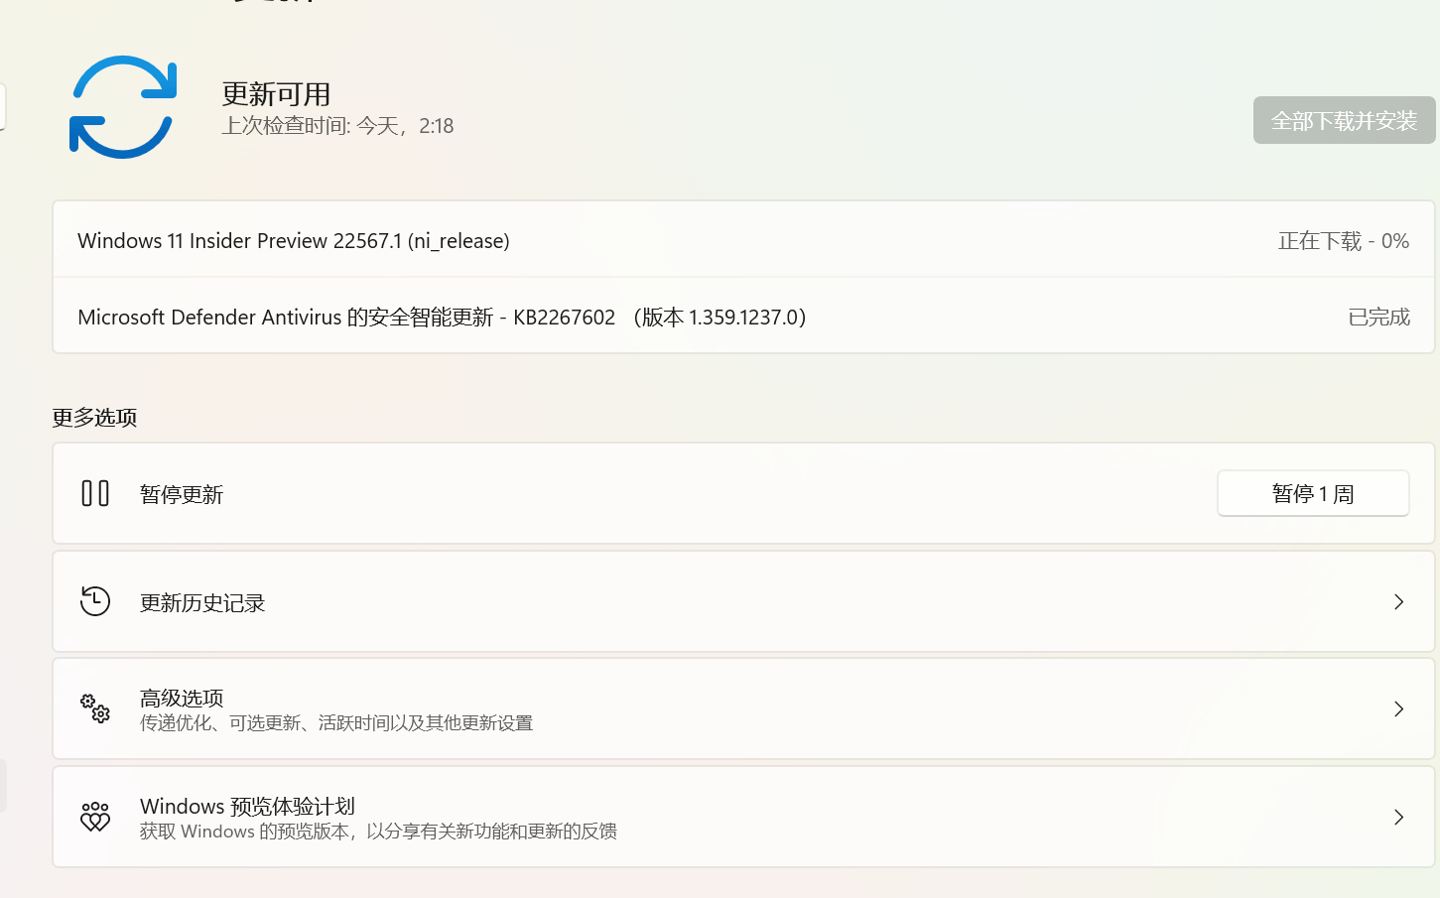
Task: Open the 更新历史记录 row label
Action: tap(202, 602)
